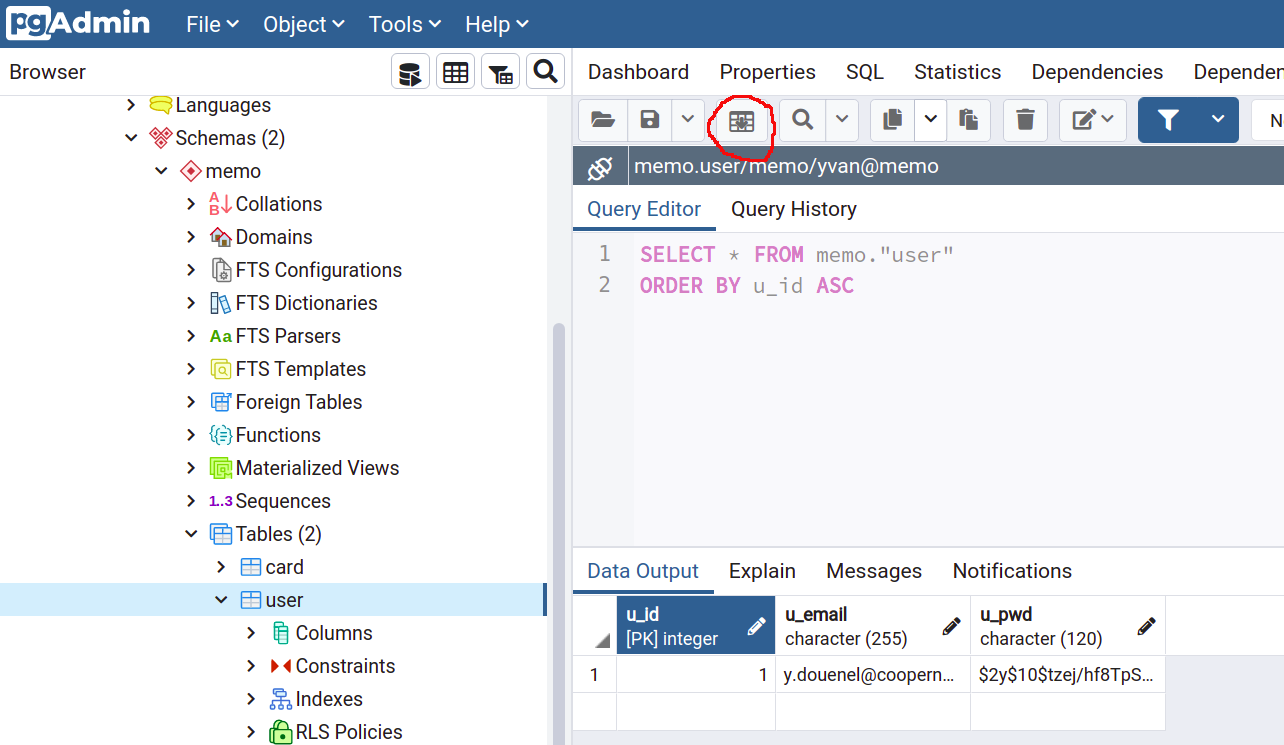Open the Explain tab
Image resolution: width=1284 pixels, height=745 pixels.
click(x=762, y=571)
